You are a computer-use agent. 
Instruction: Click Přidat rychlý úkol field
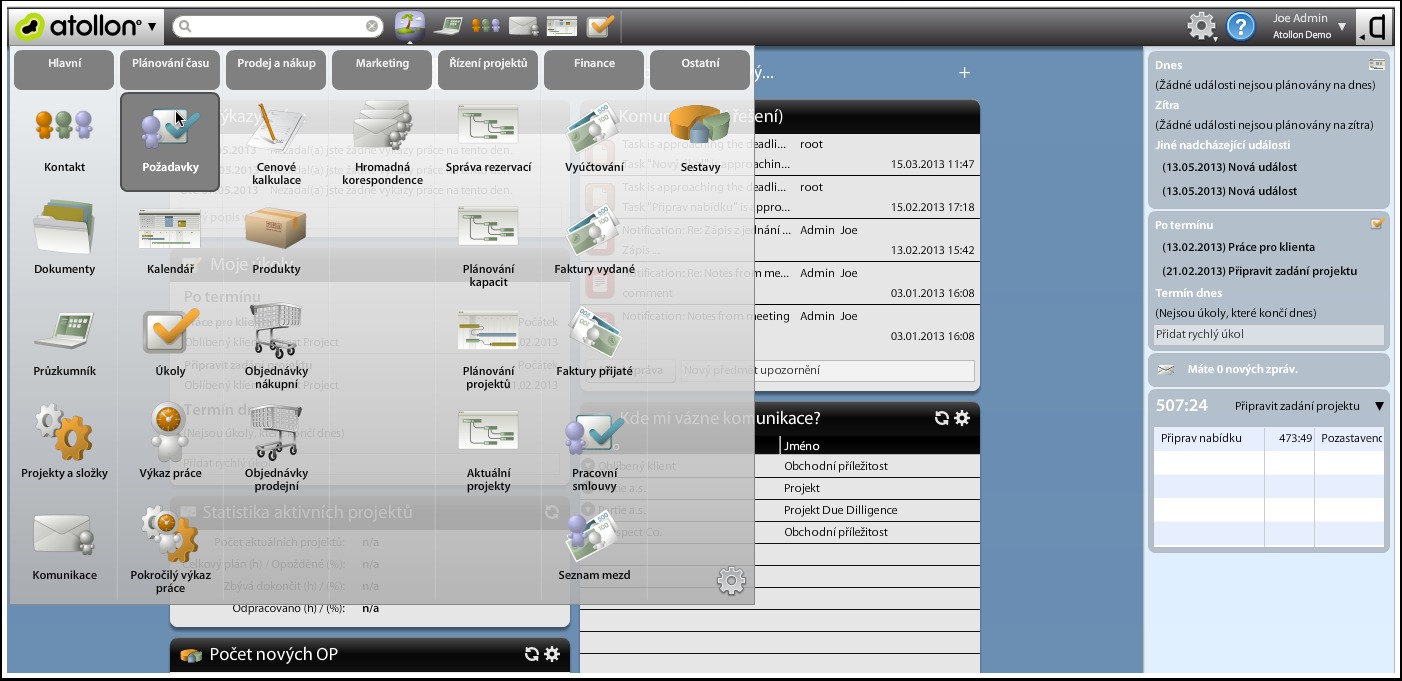pos(1268,335)
